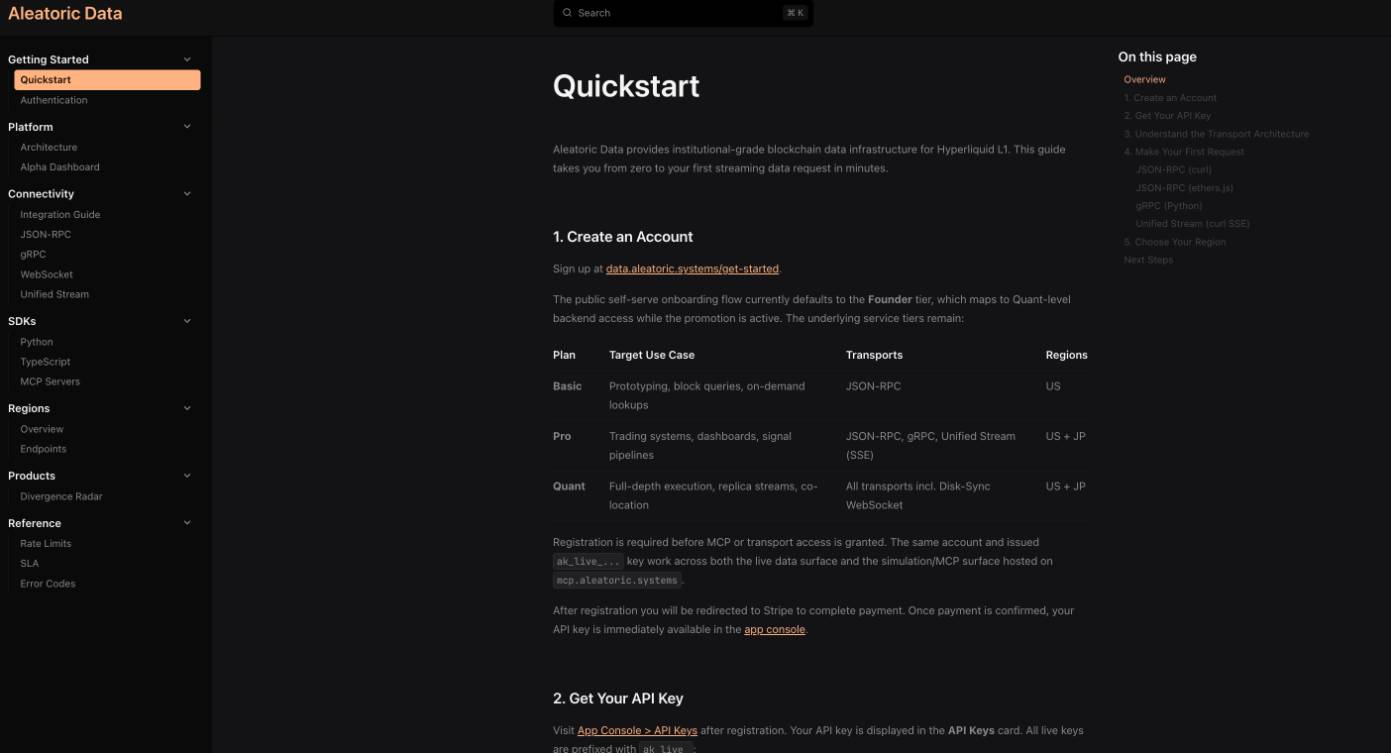Viewport: 1391px width, 753px height.
Task: Jump to Choose Your Region section
Action: pyautogui.click(x=1175, y=242)
